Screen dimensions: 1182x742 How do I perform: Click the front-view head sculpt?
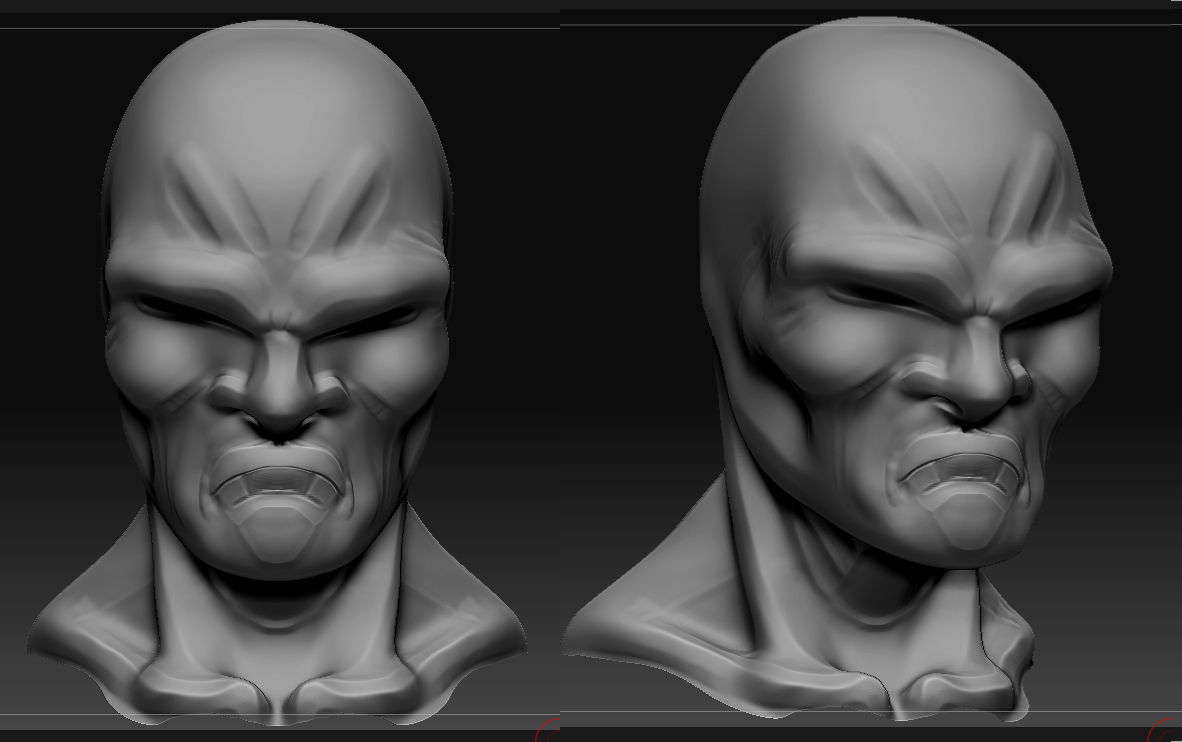click(x=277, y=373)
